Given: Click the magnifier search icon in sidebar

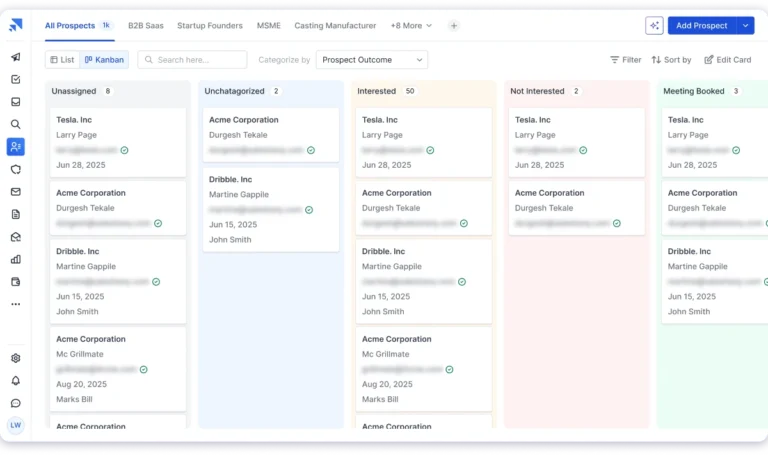Looking at the screenshot, I should pos(16,124).
